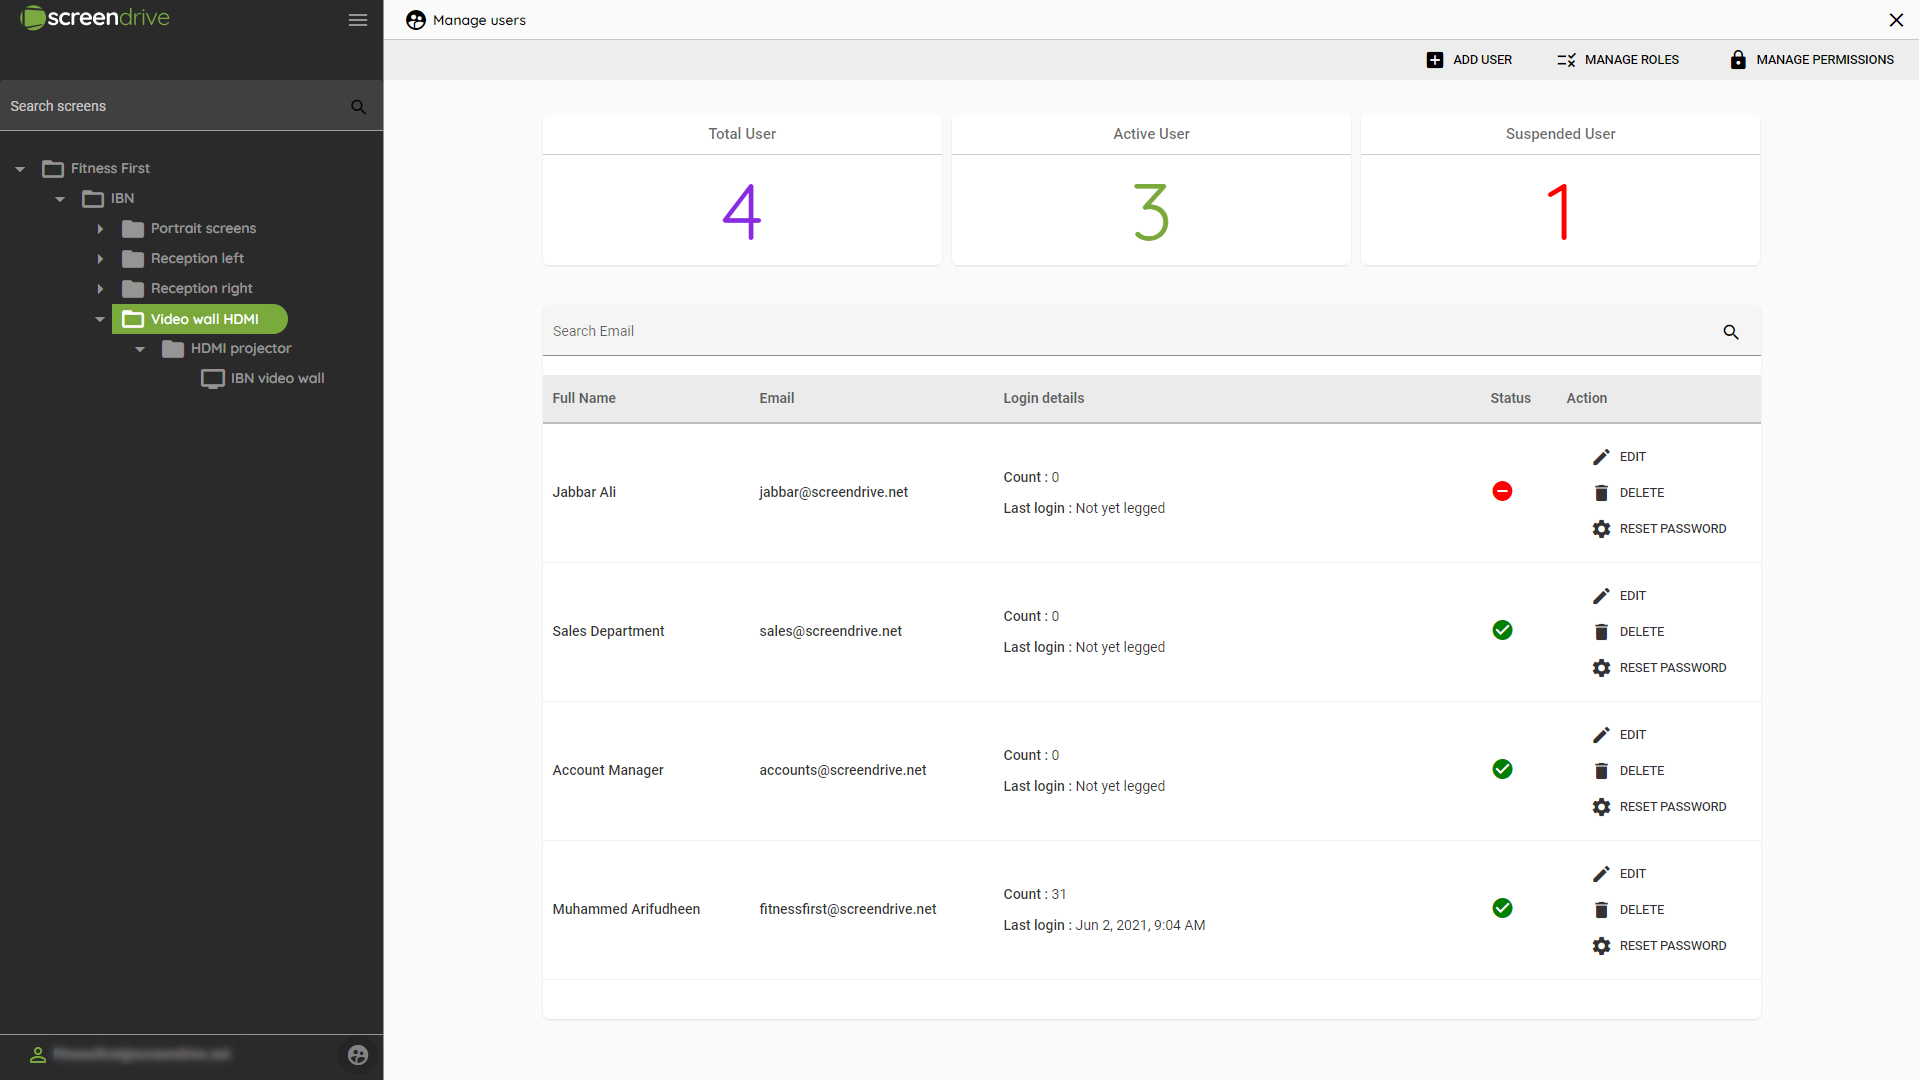This screenshot has height=1080, width=1920.
Task: Click the active status checkmark for Muhammed Arifudheen
Action: point(1502,908)
